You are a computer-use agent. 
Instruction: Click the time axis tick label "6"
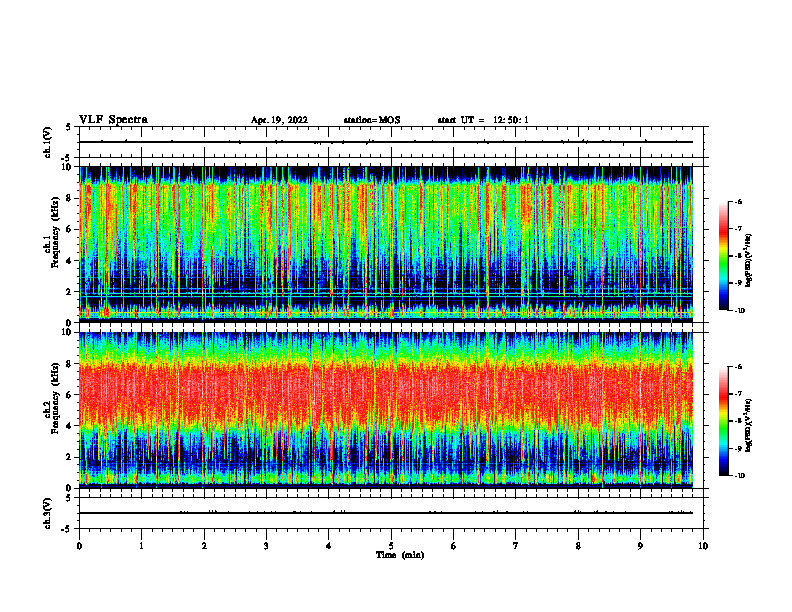tap(454, 546)
